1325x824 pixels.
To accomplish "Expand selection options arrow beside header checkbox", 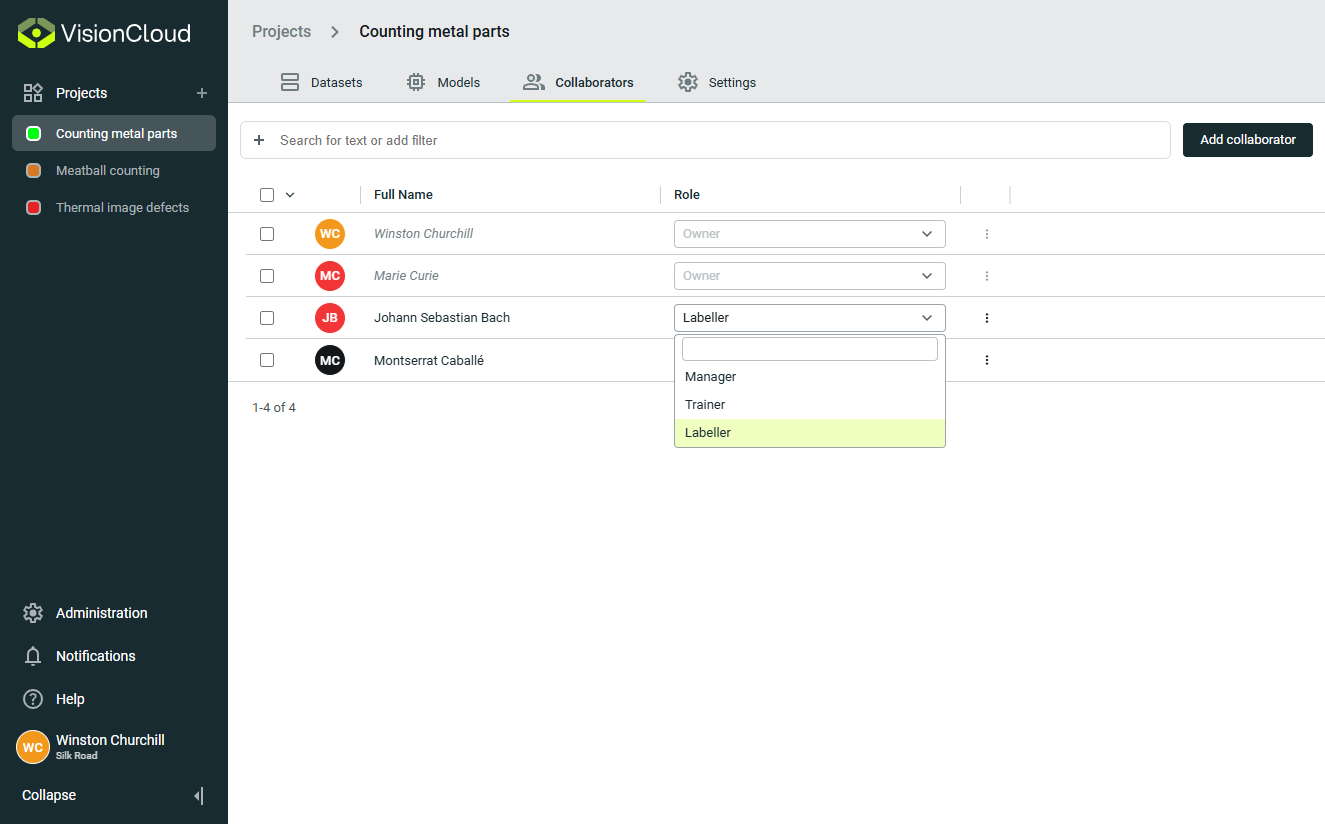I will point(290,195).
